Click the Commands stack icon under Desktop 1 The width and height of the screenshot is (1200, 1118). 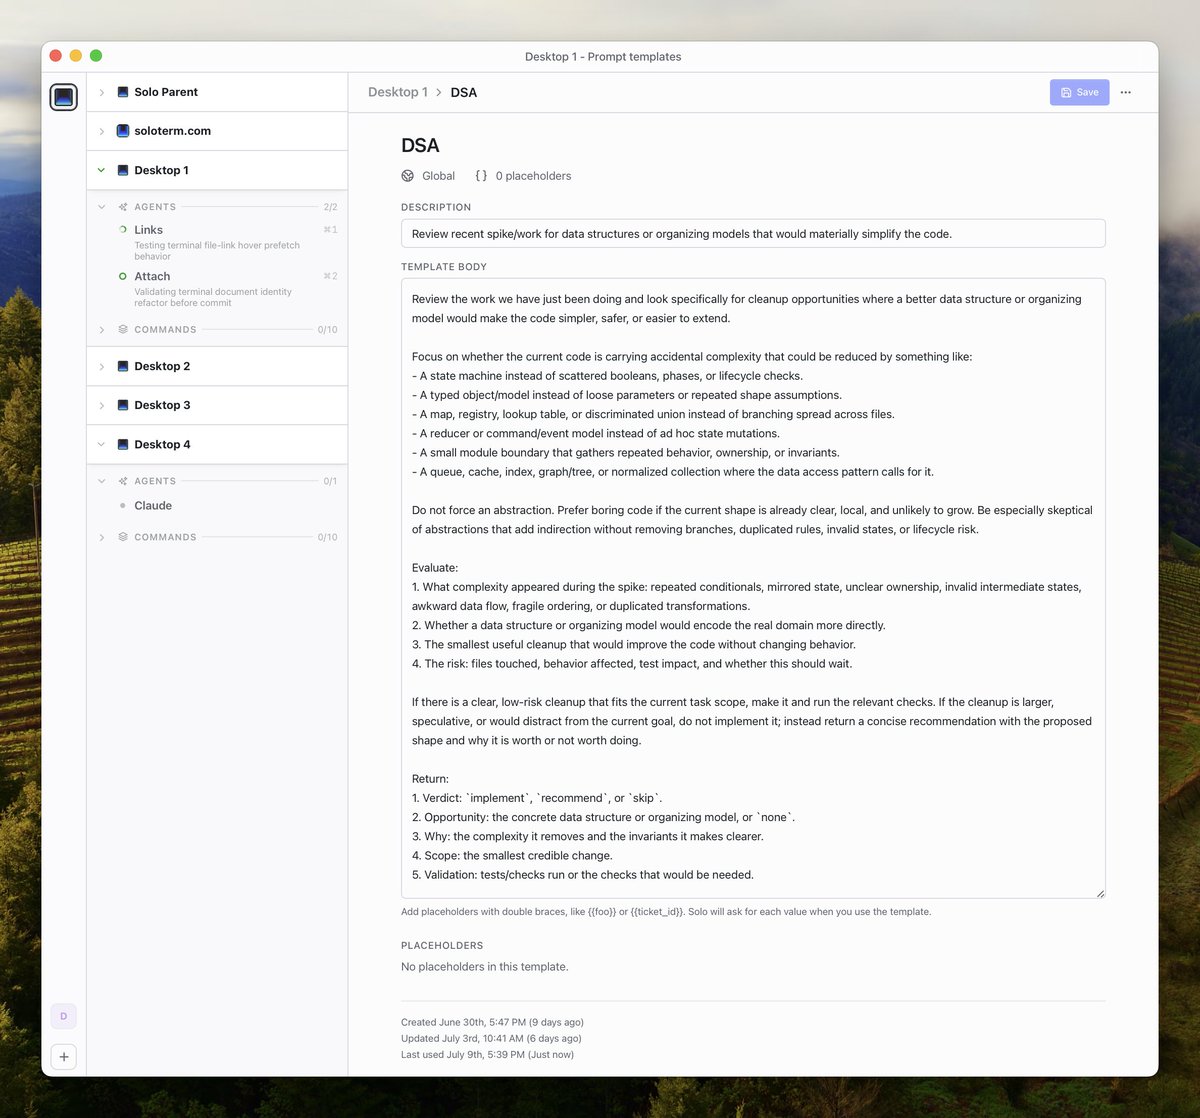123,329
